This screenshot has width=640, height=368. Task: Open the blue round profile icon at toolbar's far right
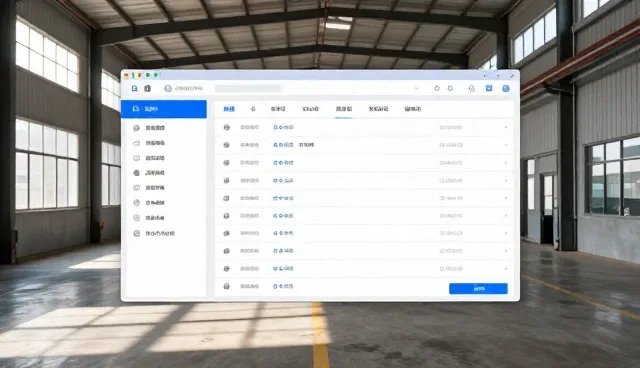(x=506, y=89)
